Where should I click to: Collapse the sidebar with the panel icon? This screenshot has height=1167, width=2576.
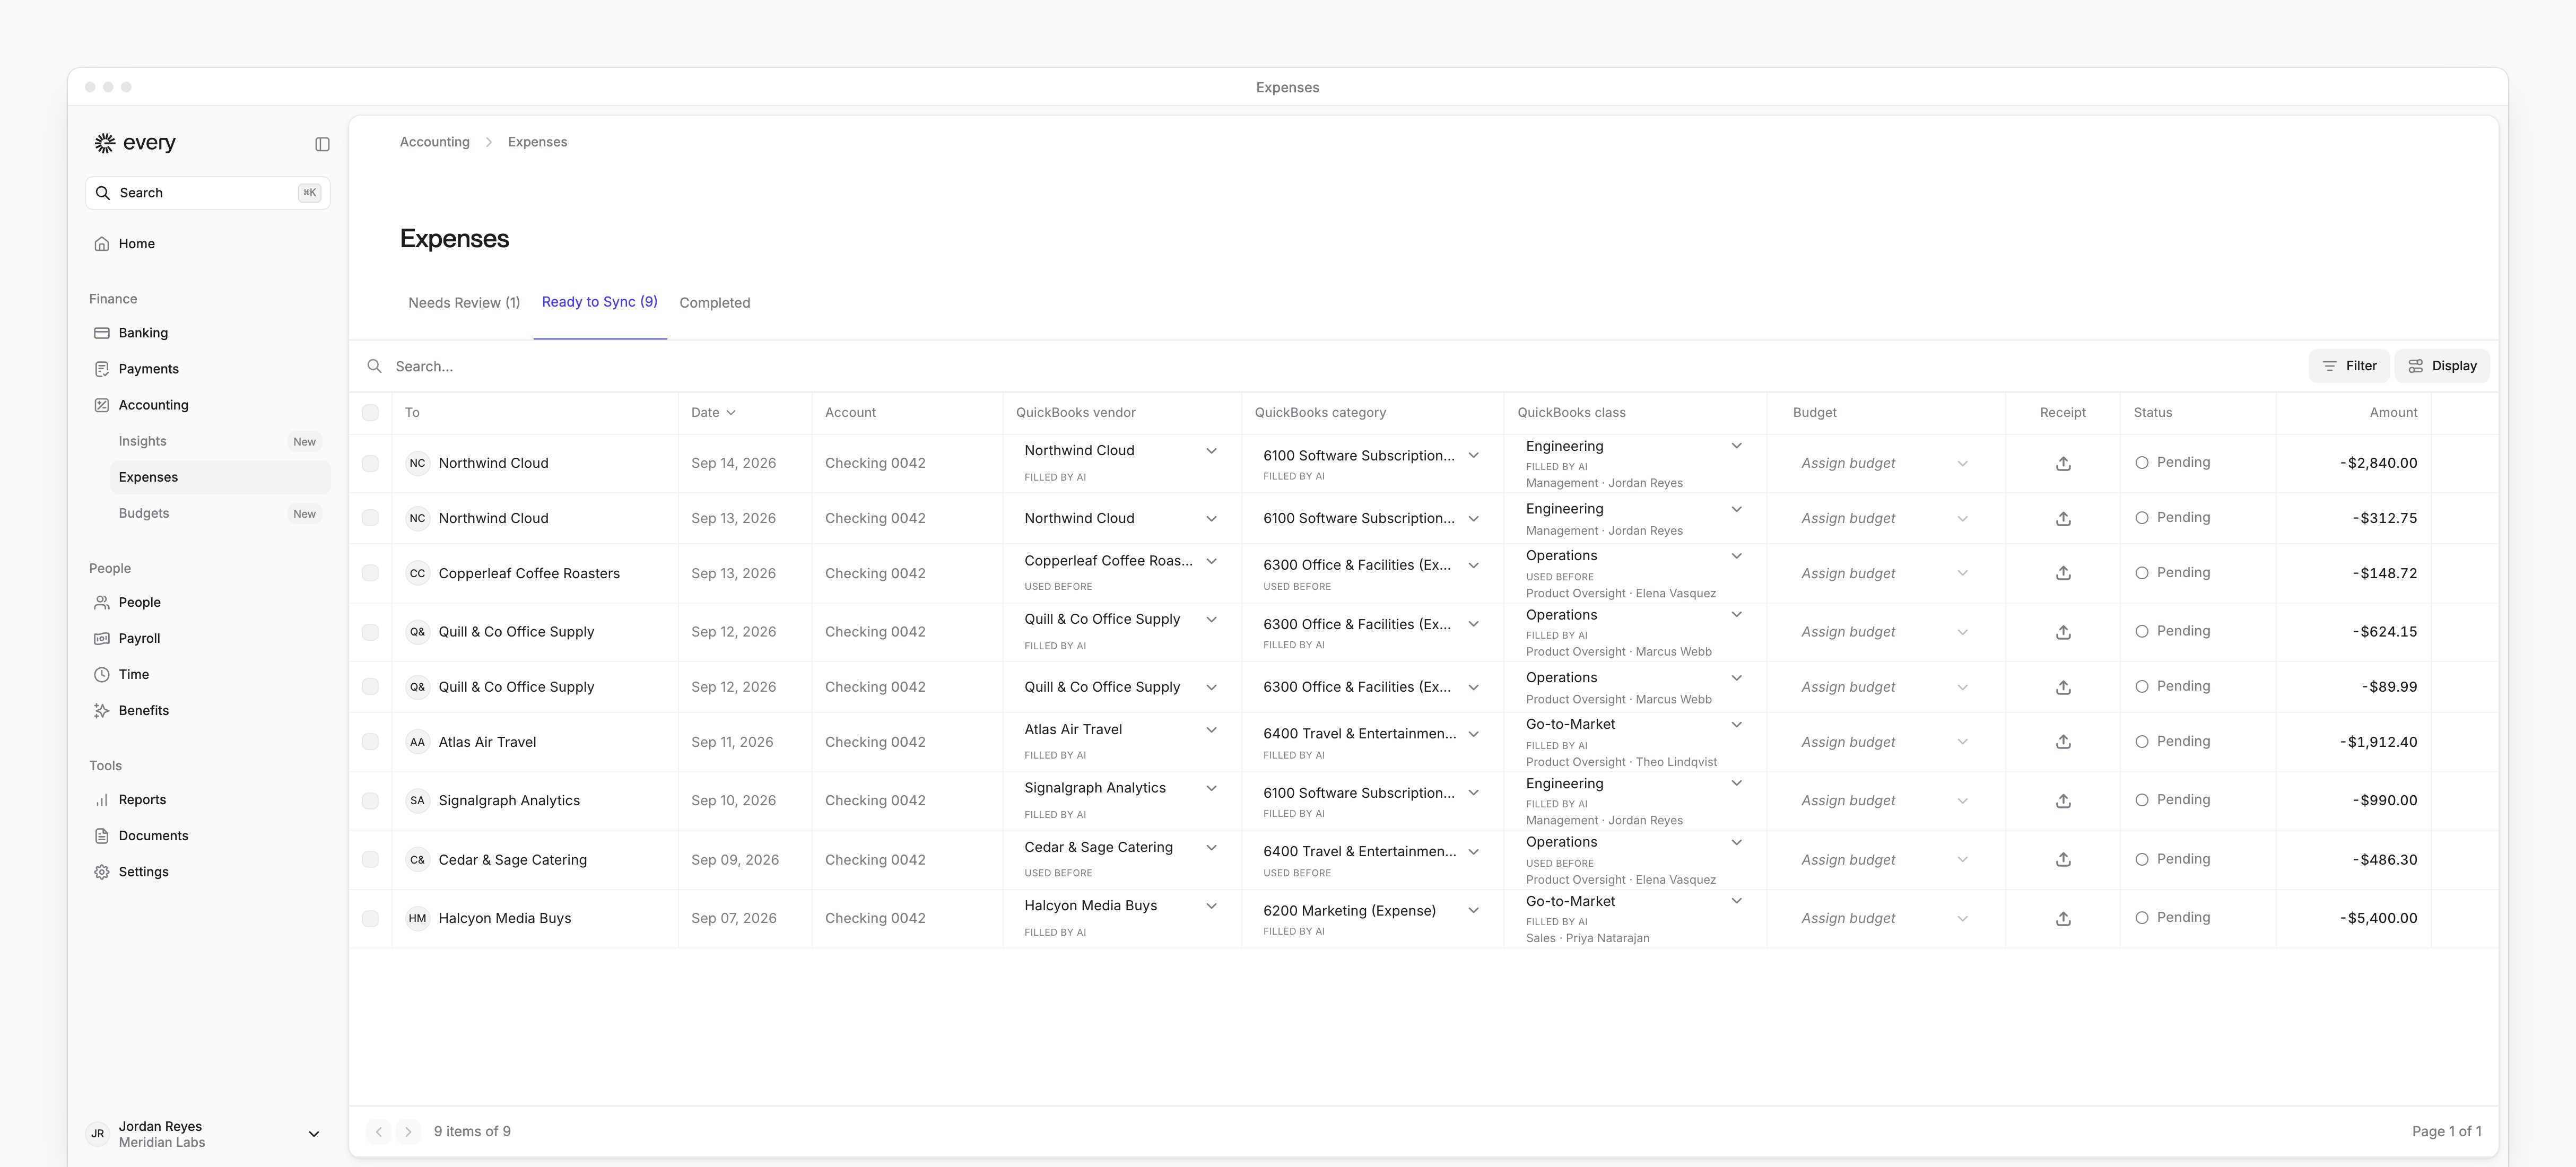point(322,144)
